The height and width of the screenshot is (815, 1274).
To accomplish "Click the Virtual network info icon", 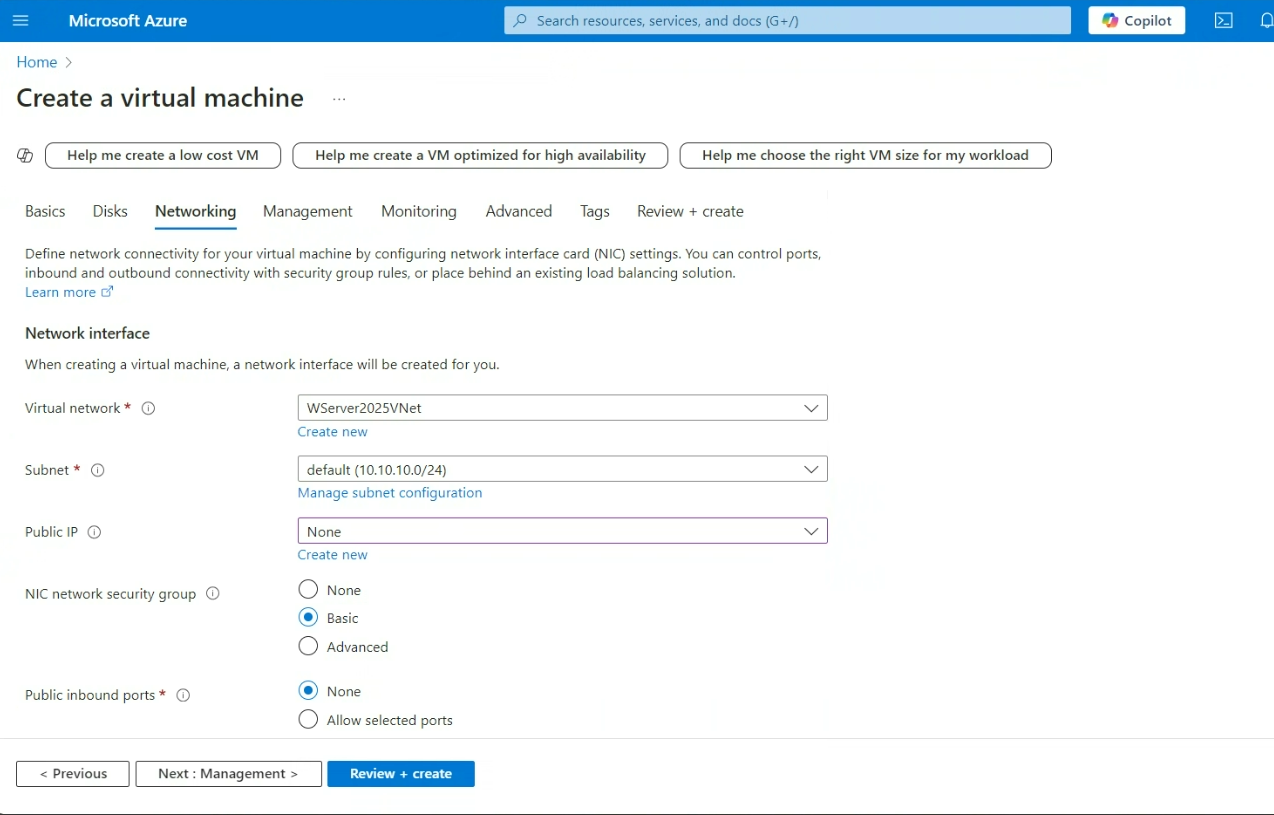I will (148, 408).
